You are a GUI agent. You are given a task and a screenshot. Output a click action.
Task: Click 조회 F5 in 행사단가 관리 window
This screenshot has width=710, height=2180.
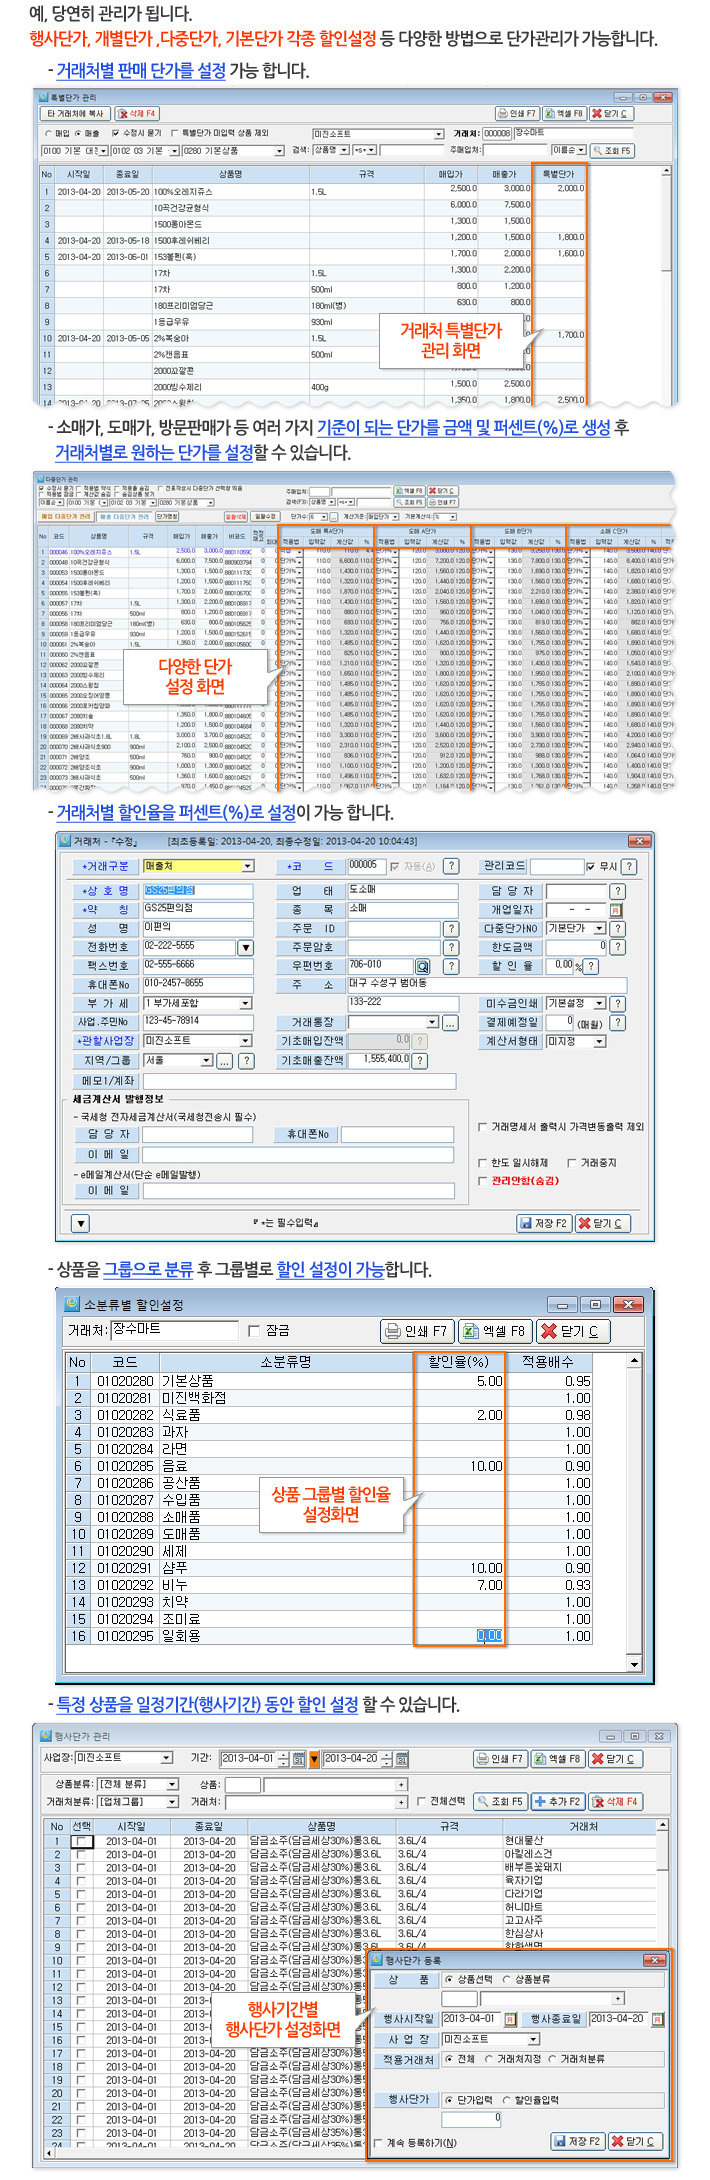coord(501,1802)
